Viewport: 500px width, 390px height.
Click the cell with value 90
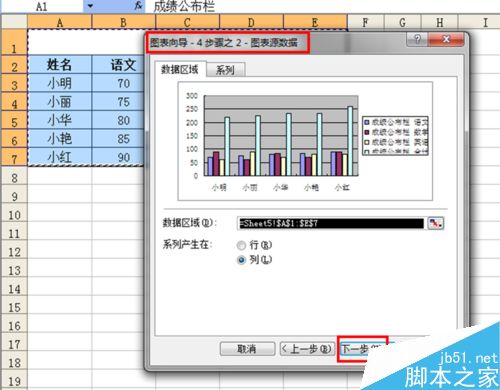[119, 157]
